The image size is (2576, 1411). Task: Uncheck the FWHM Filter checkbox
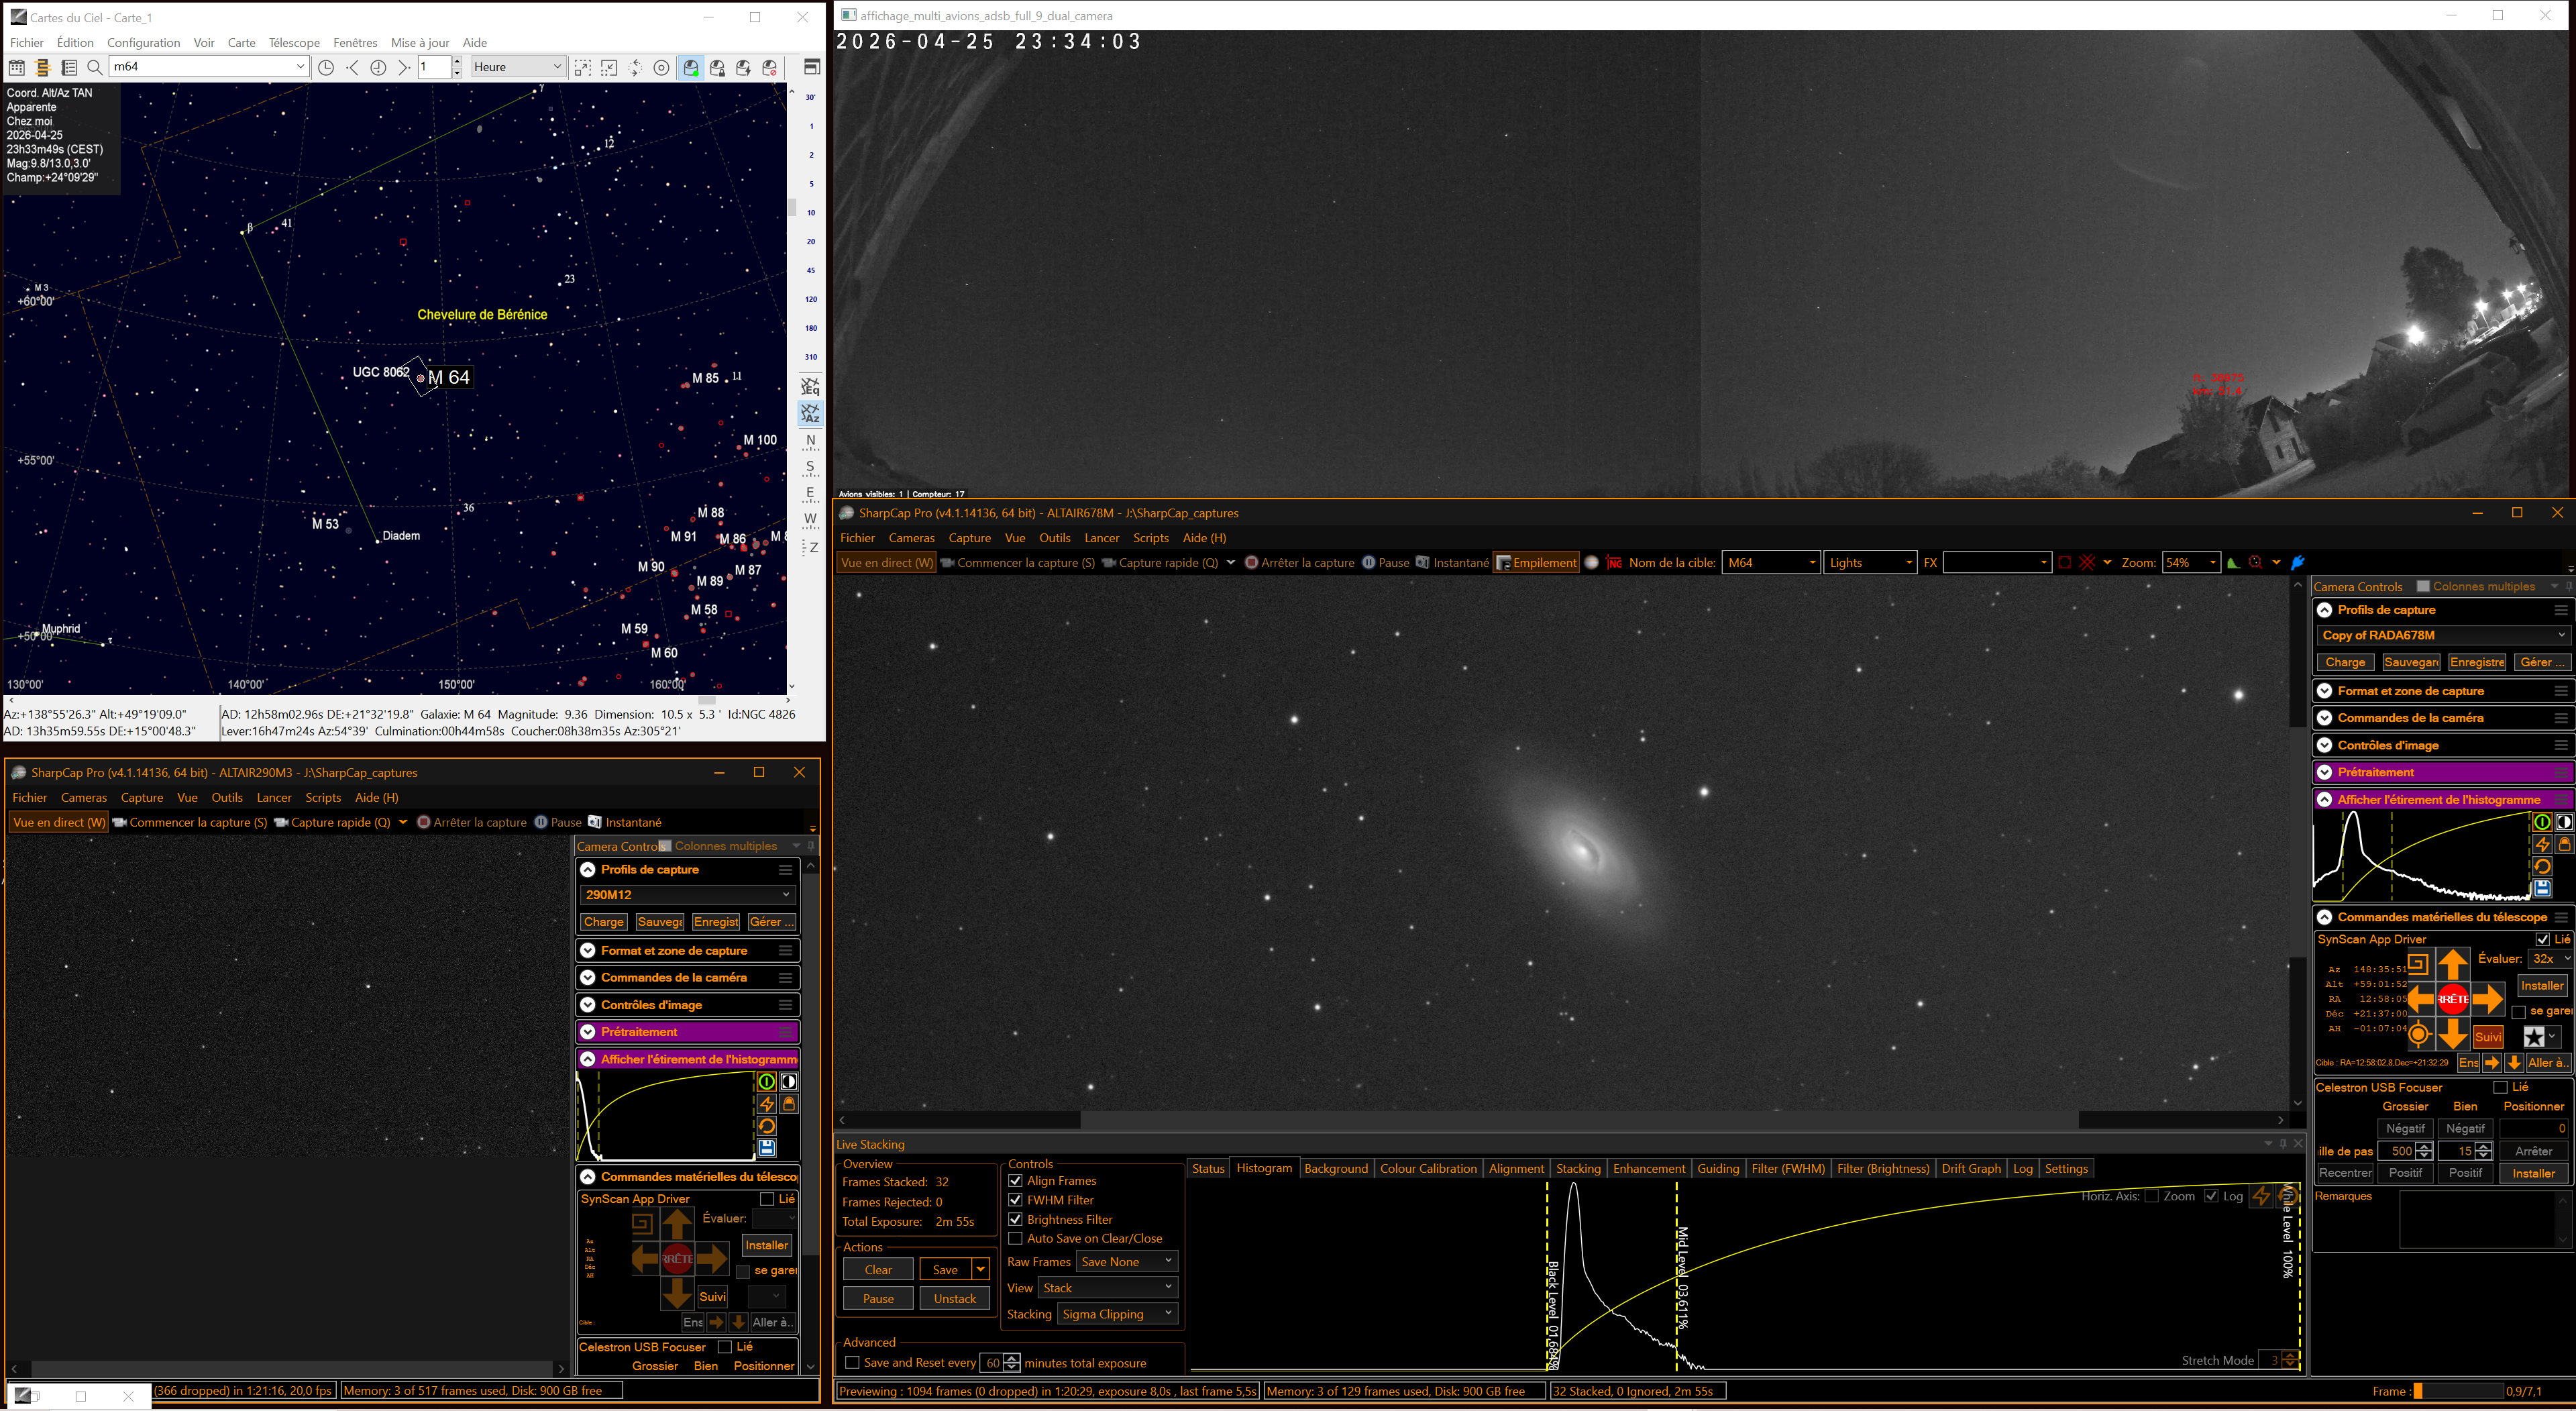[1015, 1200]
